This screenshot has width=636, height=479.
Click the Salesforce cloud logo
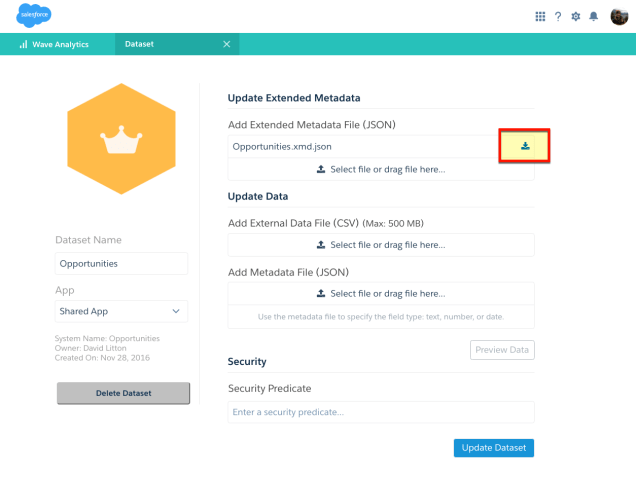click(34, 16)
